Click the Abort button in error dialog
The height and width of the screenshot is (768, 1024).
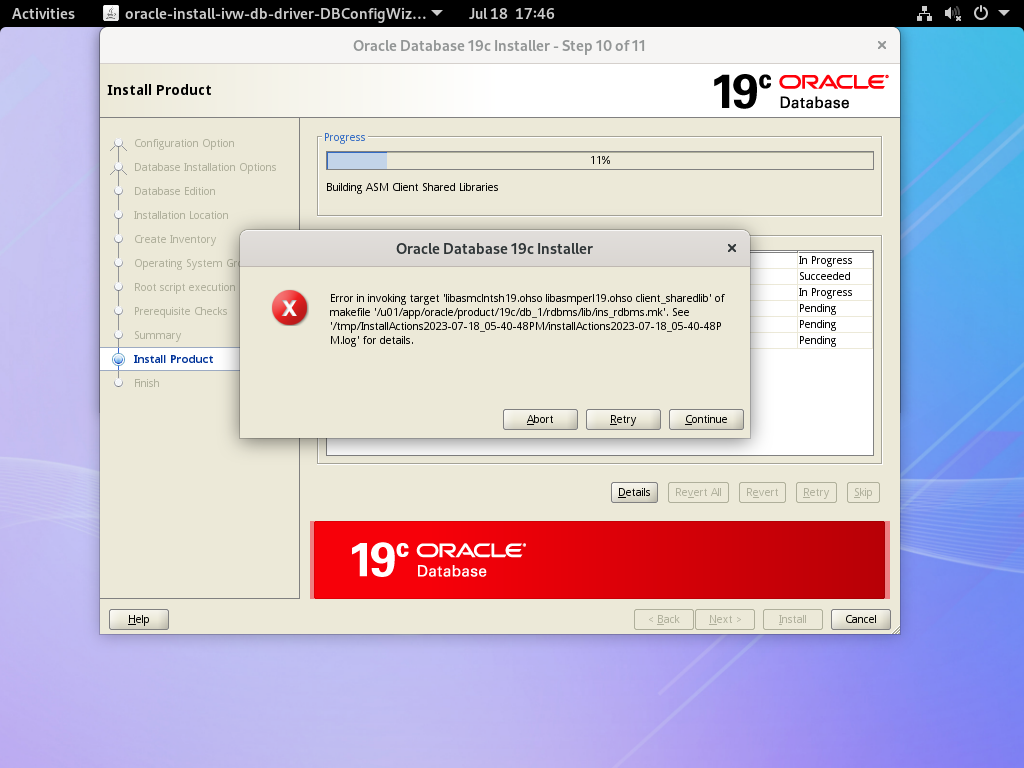coord(540,419)
